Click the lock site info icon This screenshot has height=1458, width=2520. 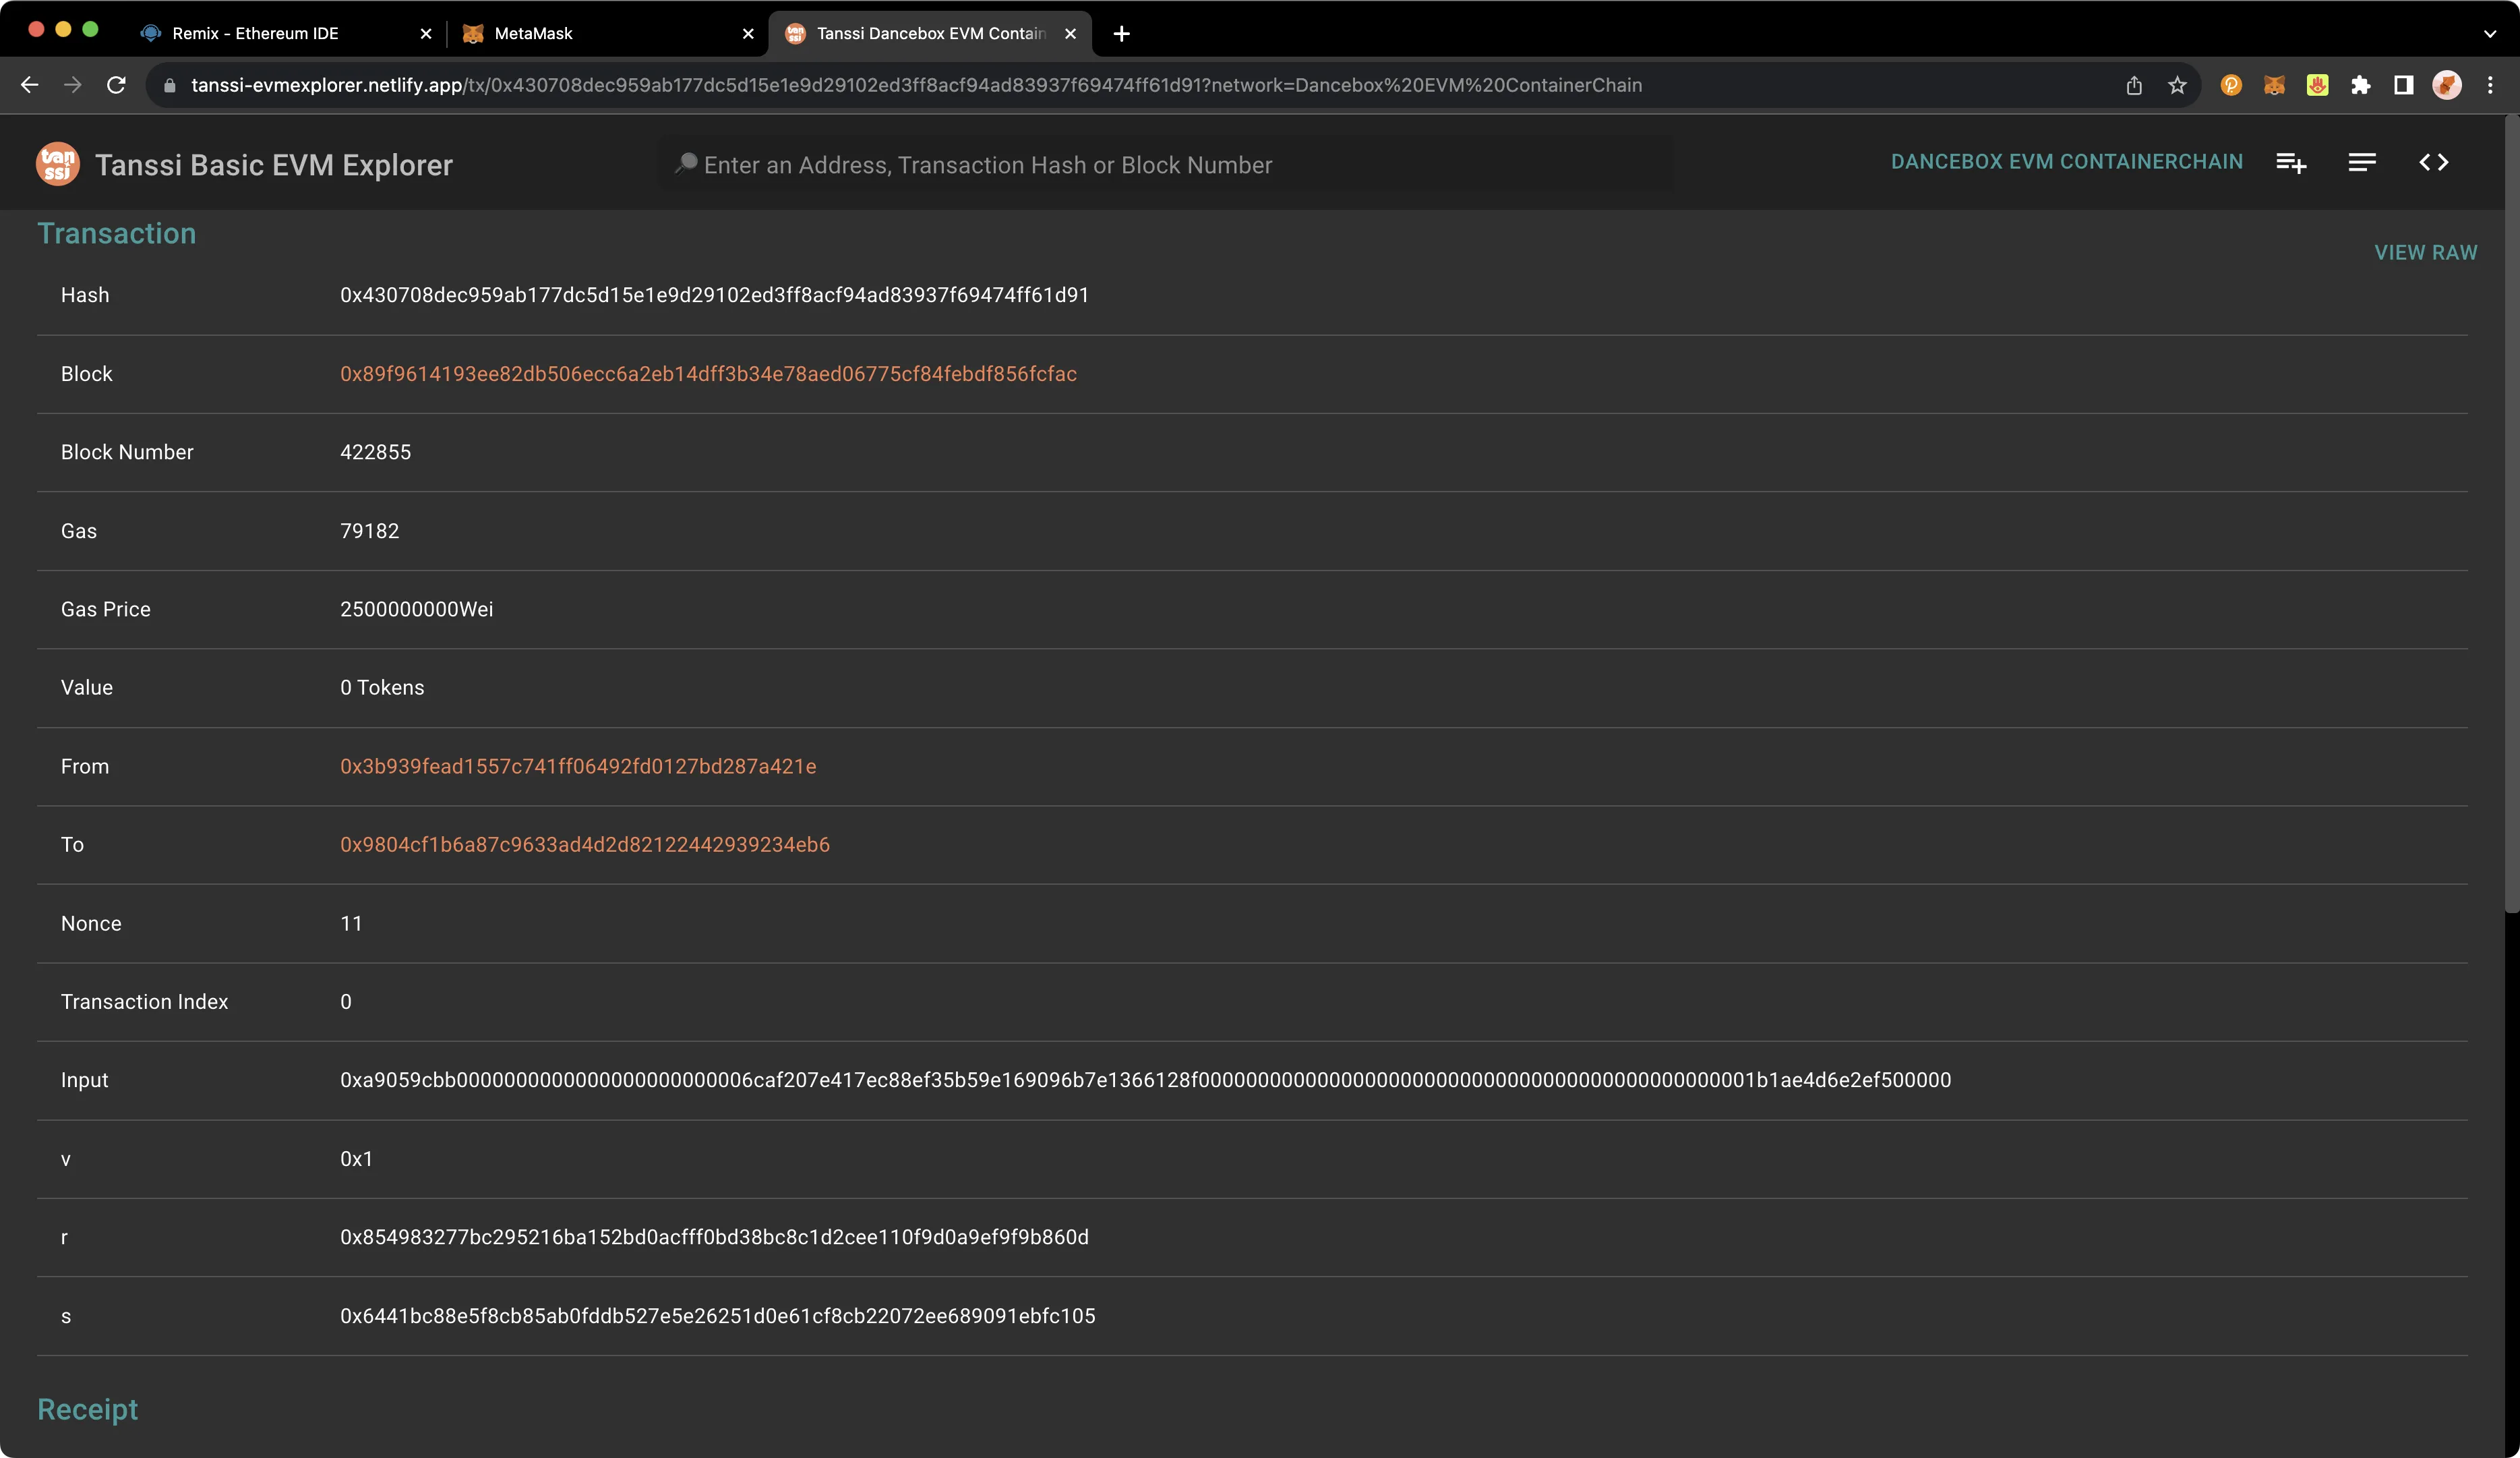pyautogui.click(x=169, y=85)
